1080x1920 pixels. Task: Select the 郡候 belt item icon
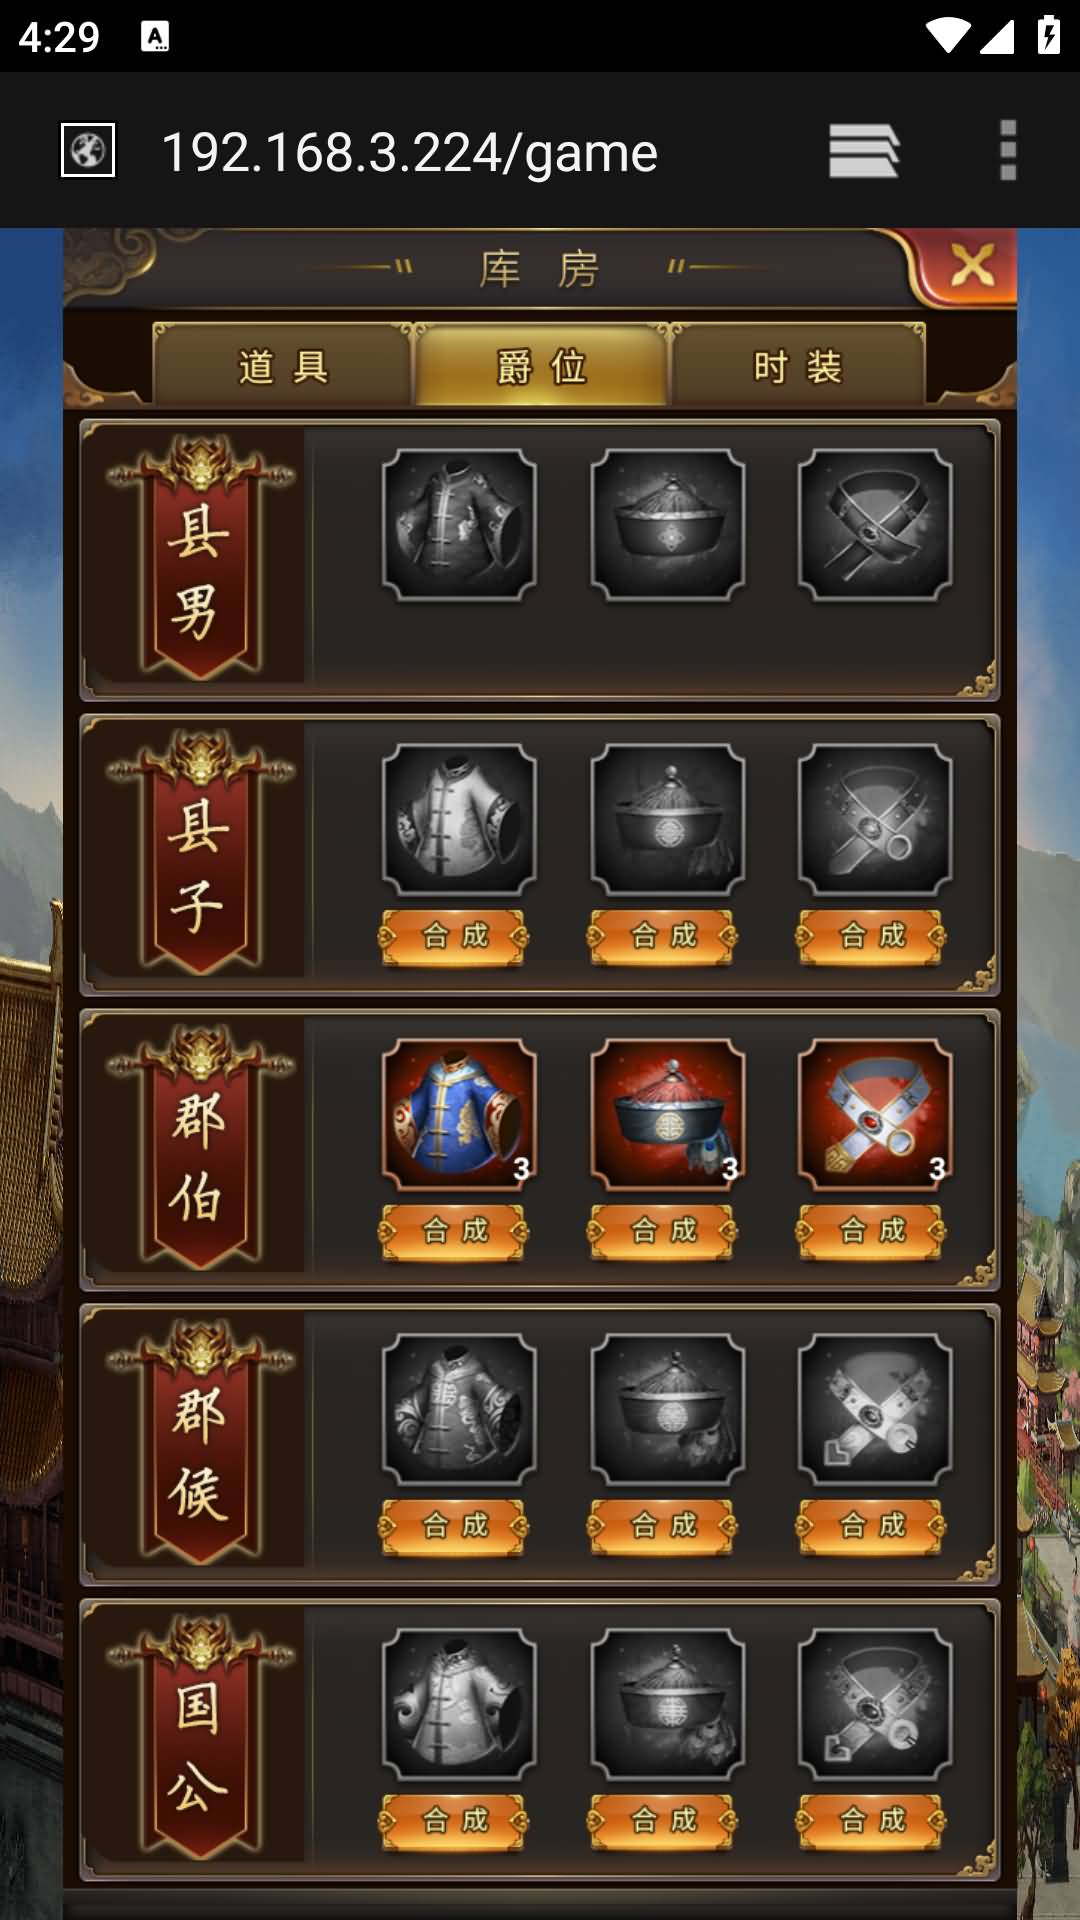point(875,1410)
